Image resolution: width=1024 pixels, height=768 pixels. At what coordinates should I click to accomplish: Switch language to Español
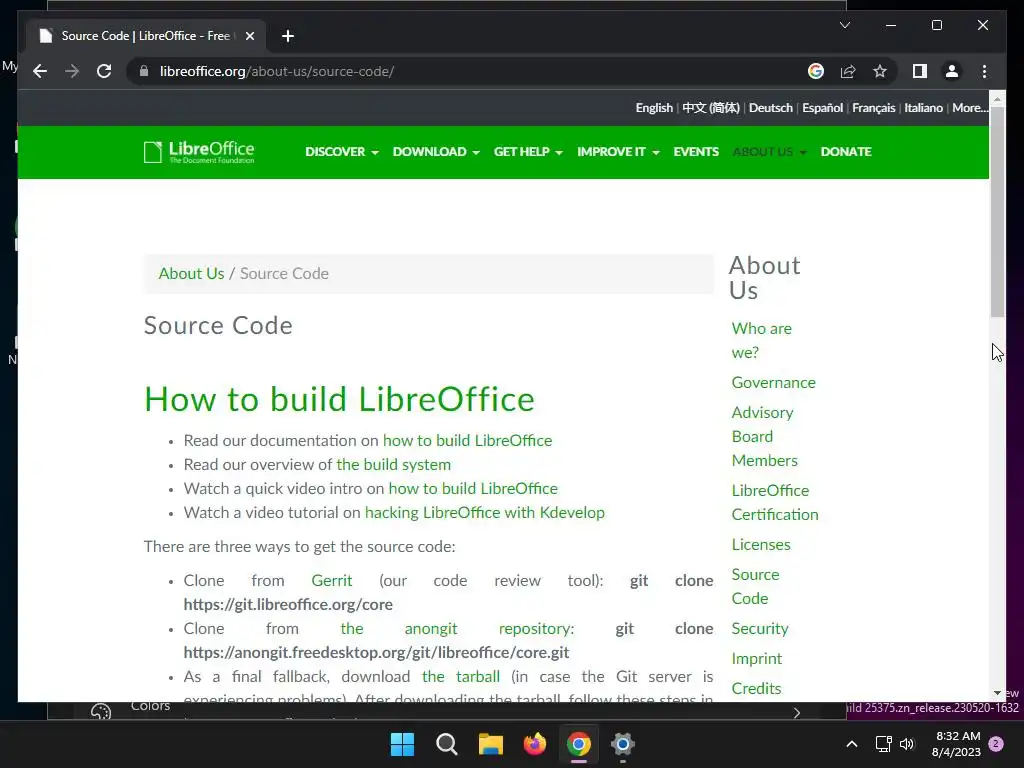click(822, 108)
